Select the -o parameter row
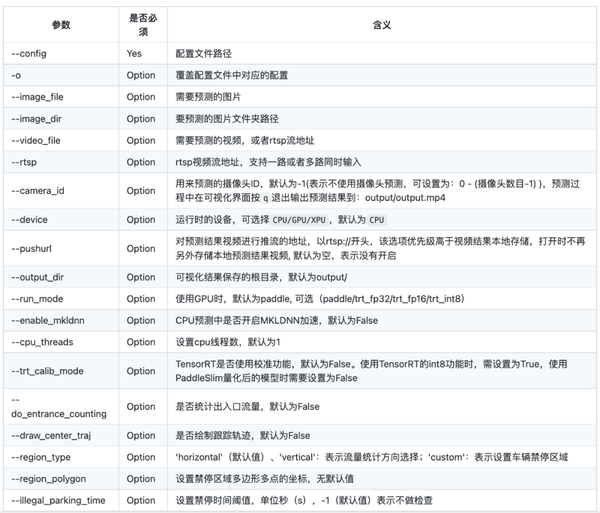600x513 pixels. (x=300, y=75)
